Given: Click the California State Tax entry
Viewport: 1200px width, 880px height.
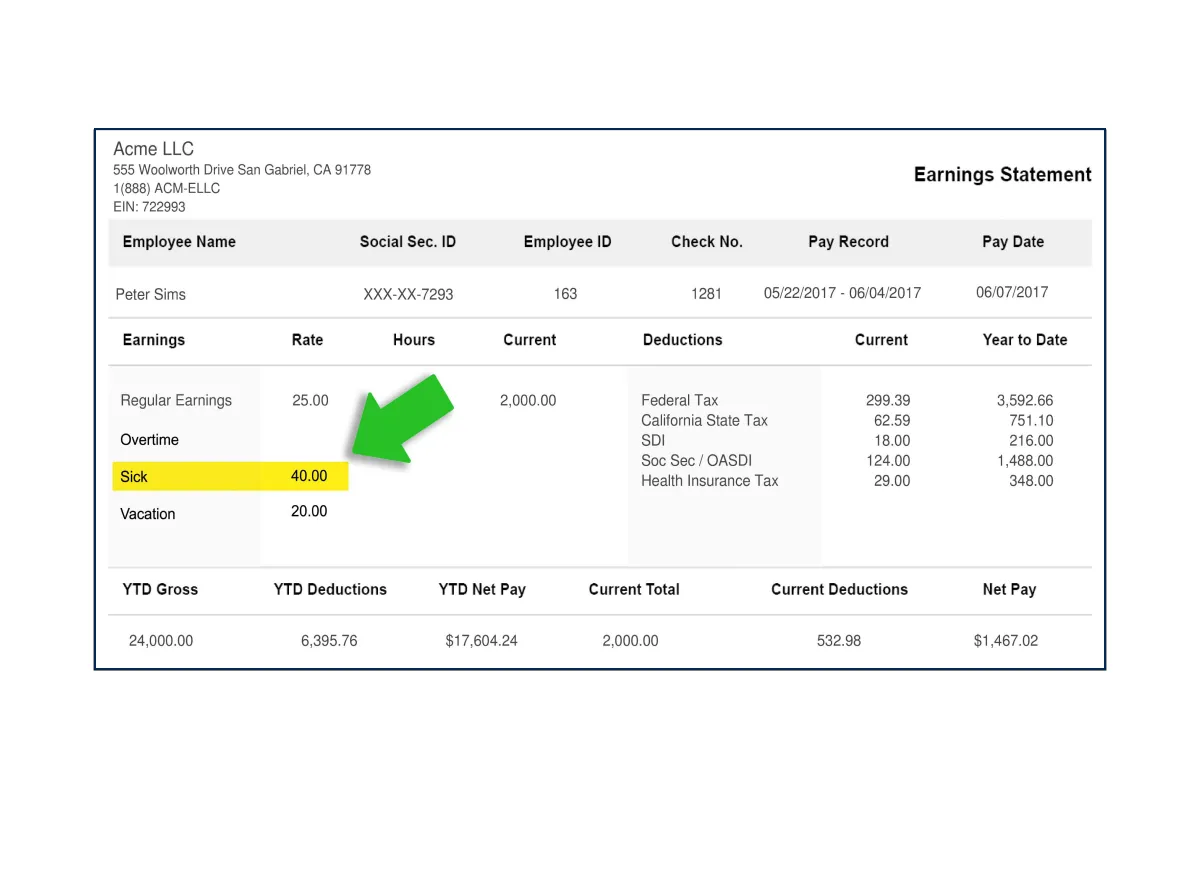Looking at the screenshot, I should pos(704,420).
